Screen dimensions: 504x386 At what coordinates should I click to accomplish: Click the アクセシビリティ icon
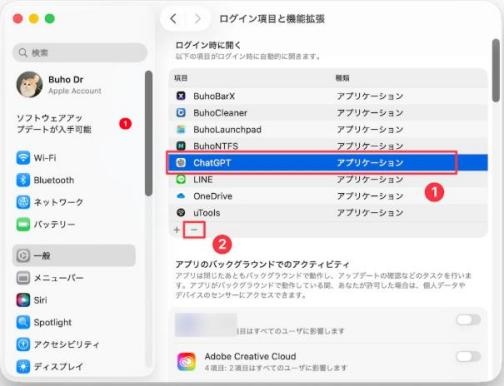23,344
